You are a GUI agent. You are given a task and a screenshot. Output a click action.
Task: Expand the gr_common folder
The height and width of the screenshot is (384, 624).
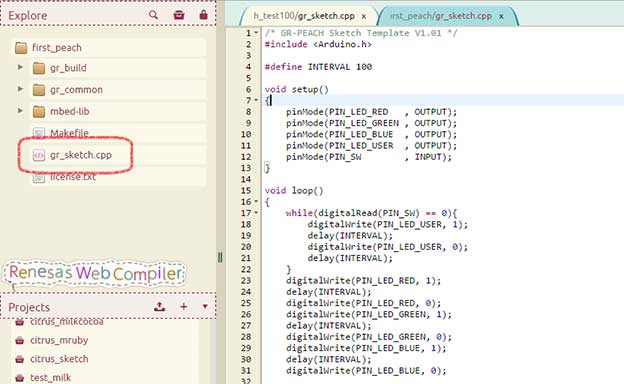coord(20,89)
